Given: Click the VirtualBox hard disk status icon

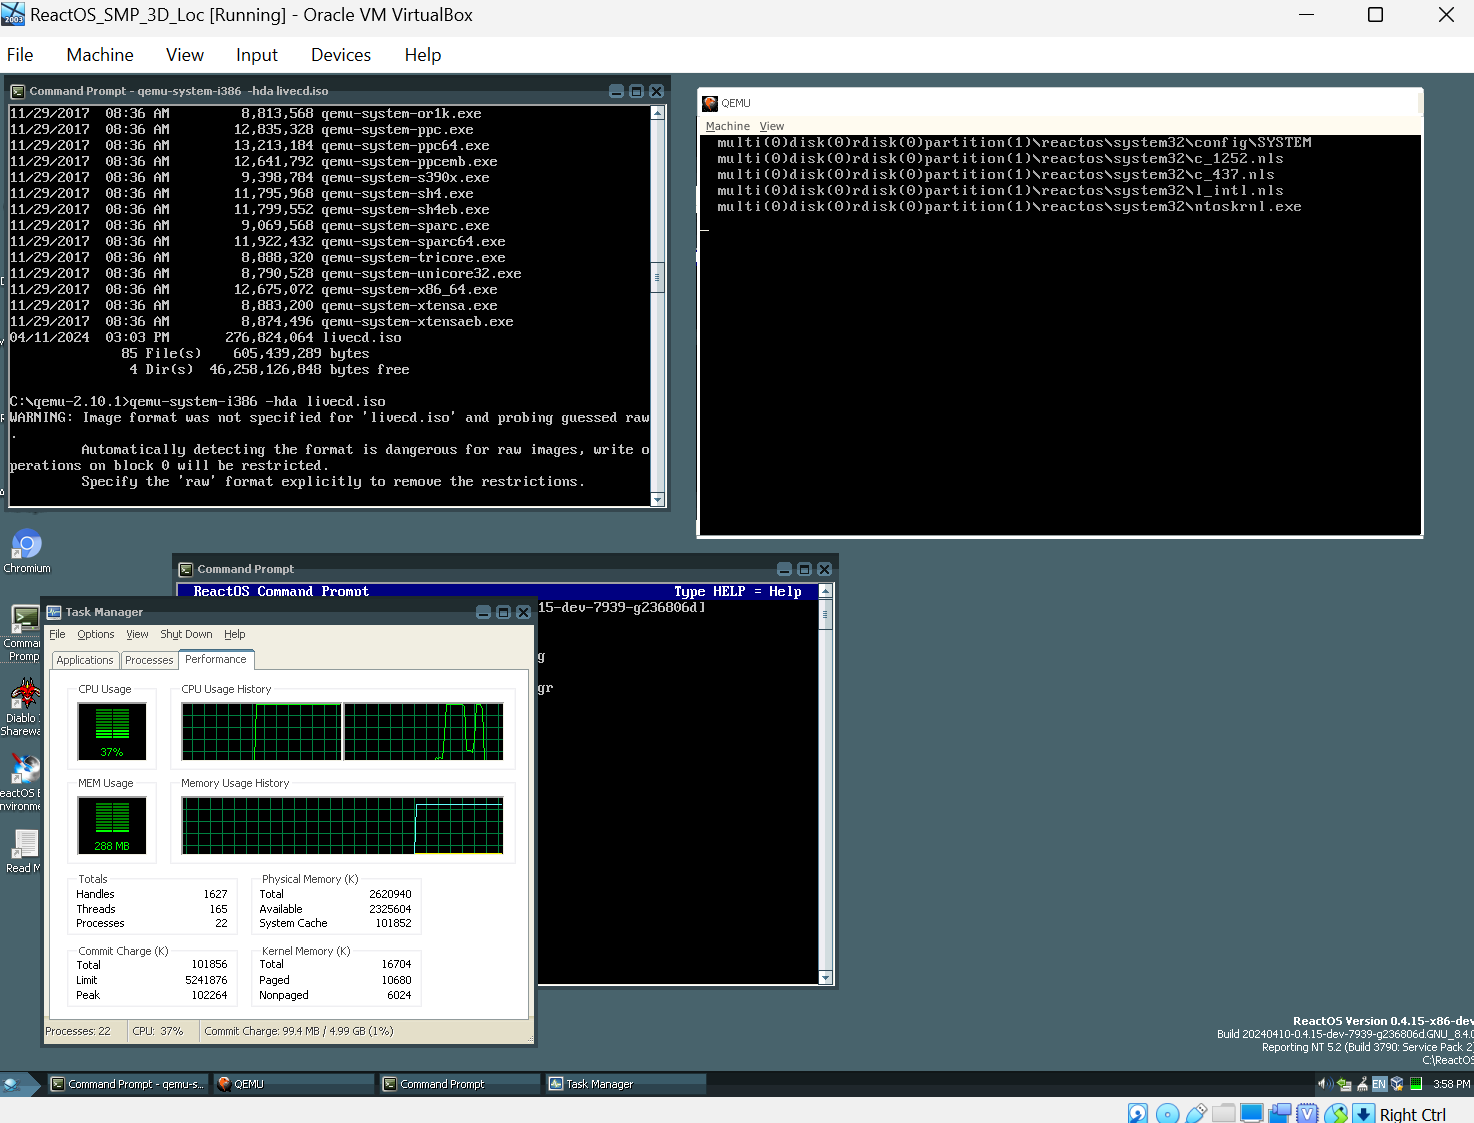Looking at the screenshot, I should pyautogui.click(x=1138, y=1113).
